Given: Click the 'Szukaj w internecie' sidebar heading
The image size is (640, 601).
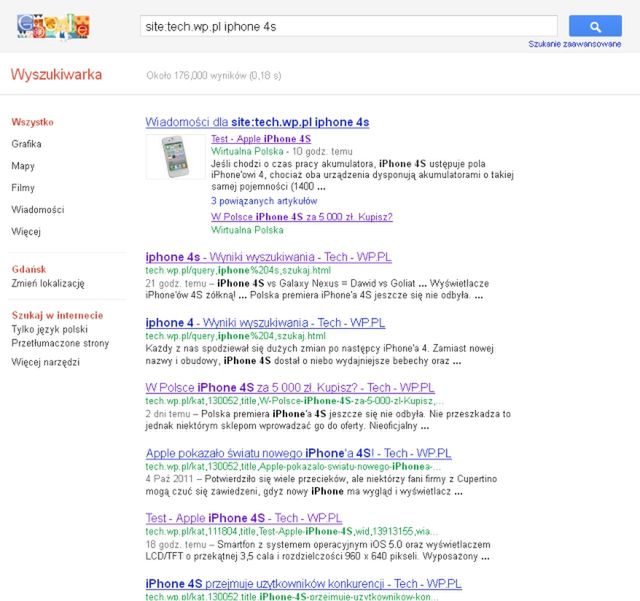Looking at the screenshot, I should pyautogui.click(x=58, y=315).
